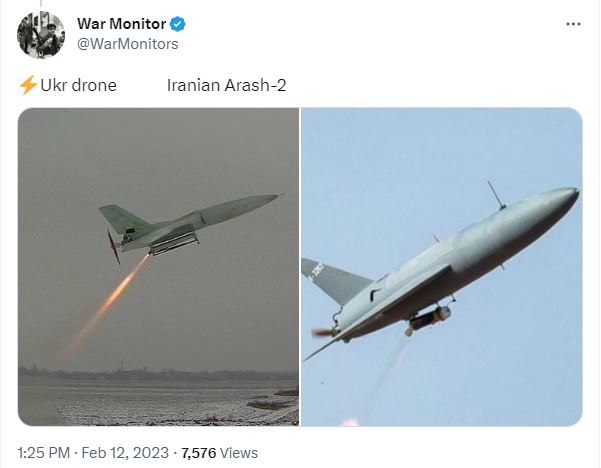
Task: Open the left Ukr drone photo
Action: [x=158, y=267]
